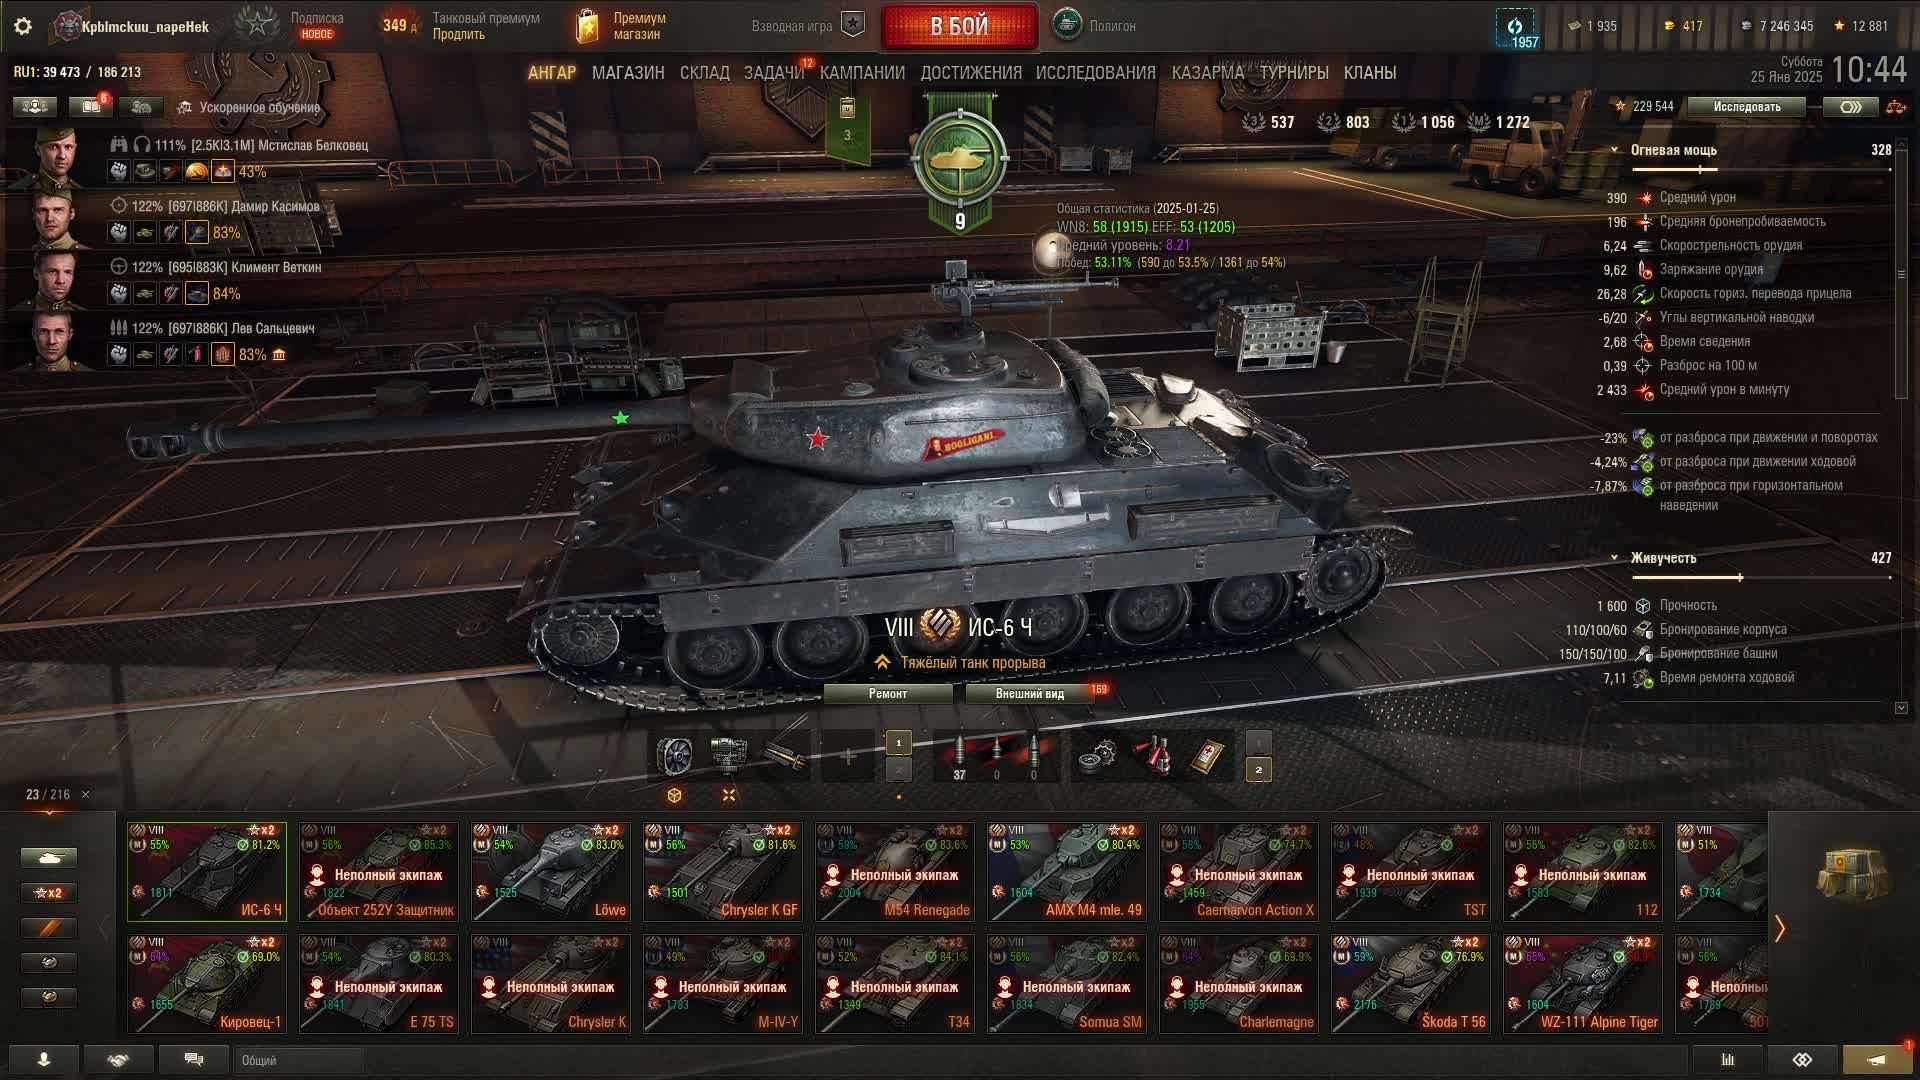Collapse the Живучесть section
Image resolution: width=1920 pixels, height=1080 pixels.
pyautogui.click(x=1614, y=558)
